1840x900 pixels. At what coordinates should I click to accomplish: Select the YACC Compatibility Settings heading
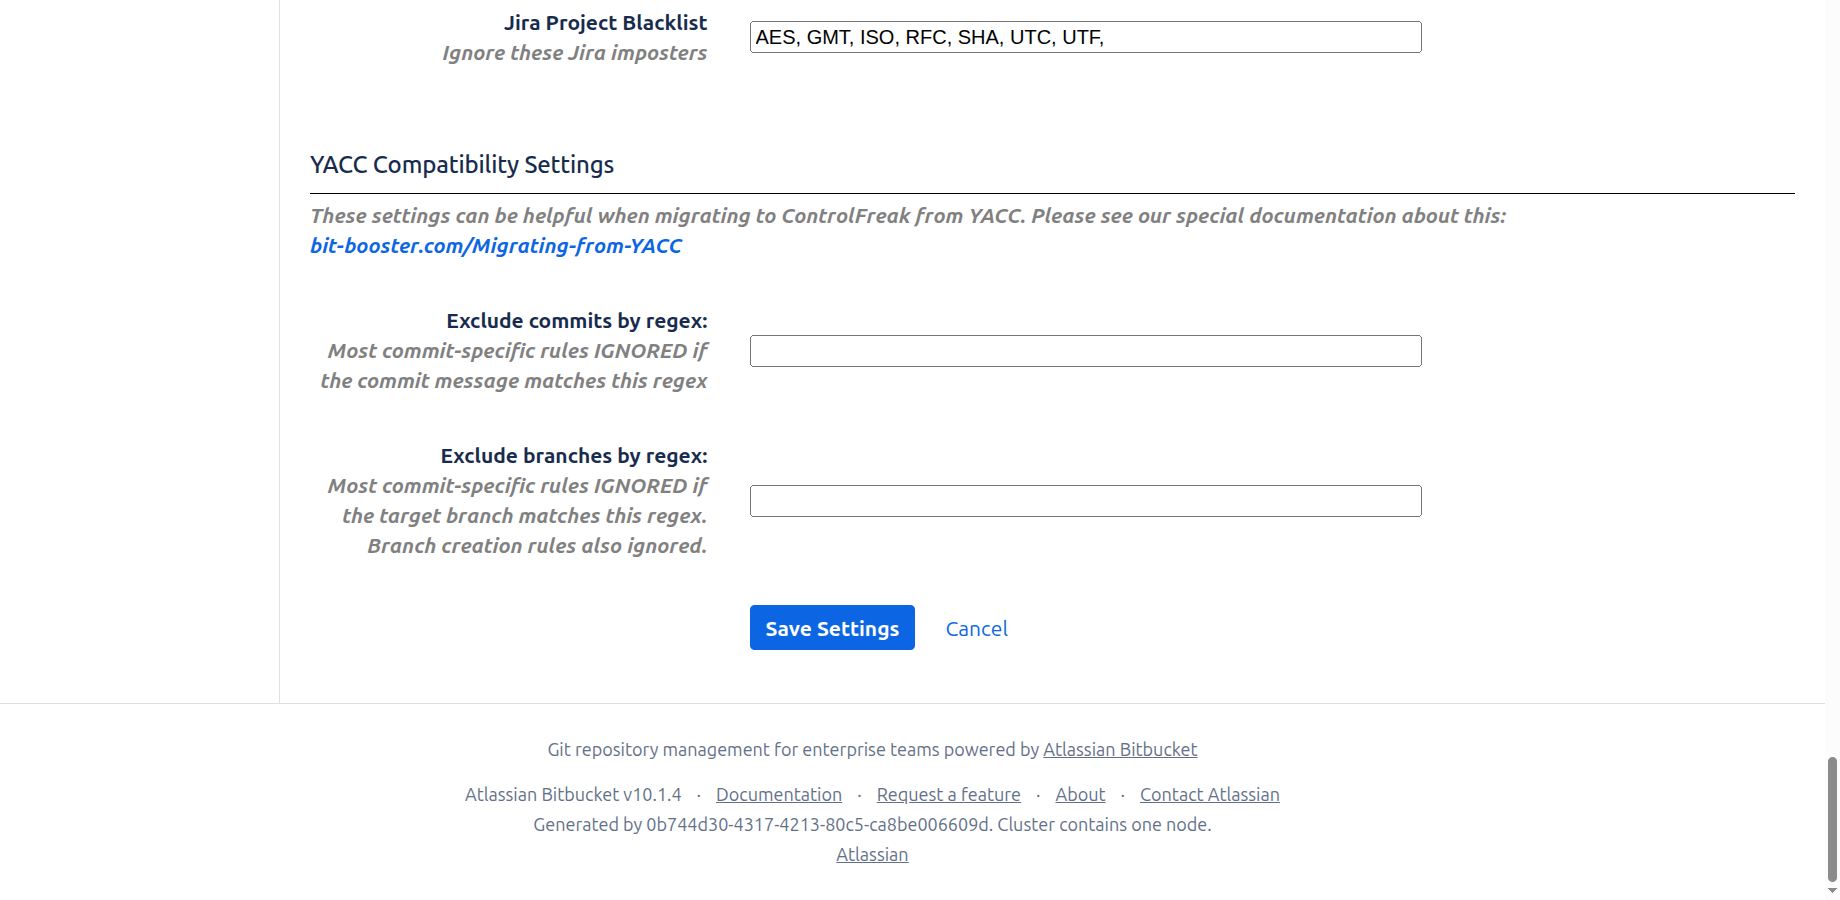462,164
